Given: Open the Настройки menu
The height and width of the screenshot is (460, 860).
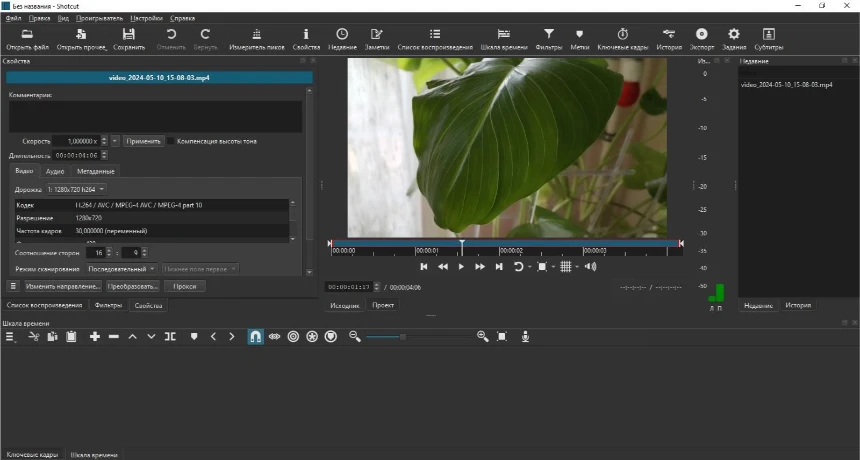Looking at the screenshot, I should point(146,18).
